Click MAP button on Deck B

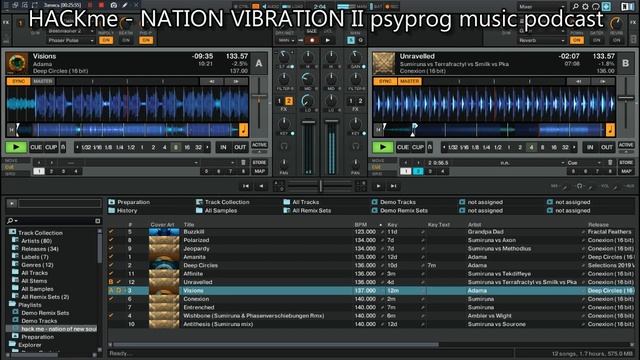point(626,171)
